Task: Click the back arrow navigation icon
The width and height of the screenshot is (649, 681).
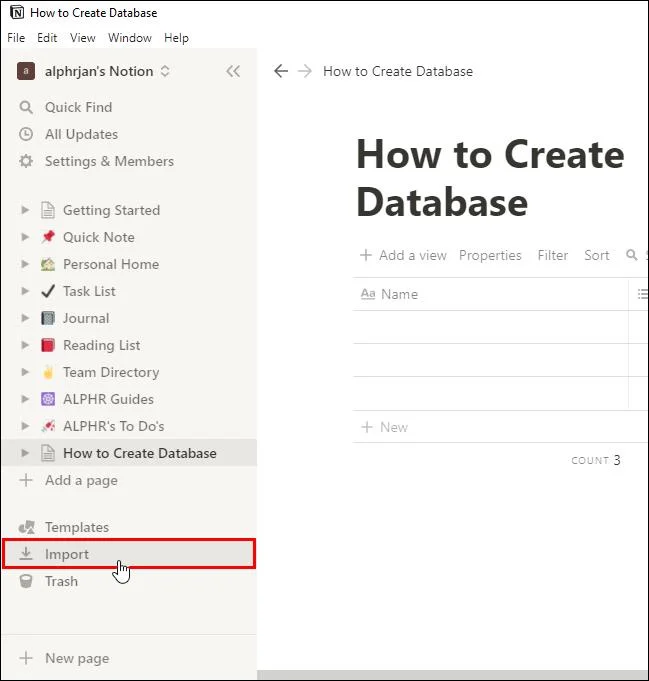Action: pyautogui.click(x=281, y=71)
